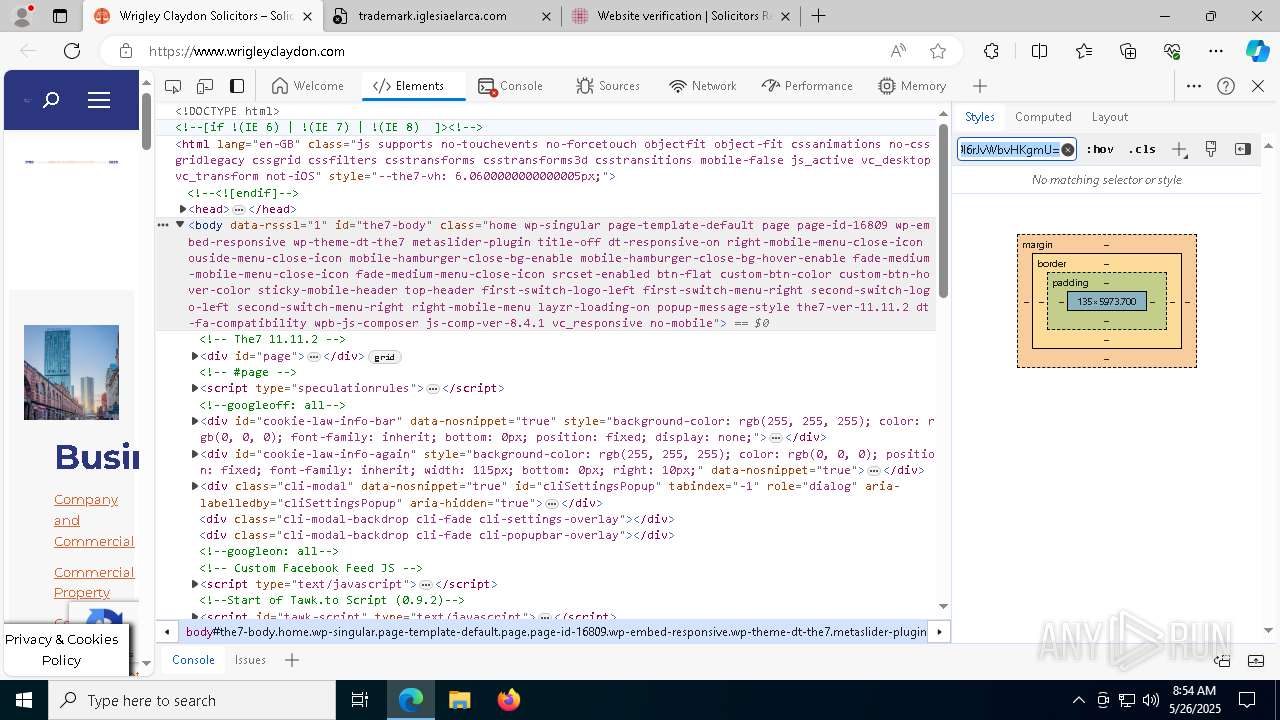The height and width of the screenshot is (720, 1280).
Task: Switch to the Computed styles tab
Action: [1043, 117]
